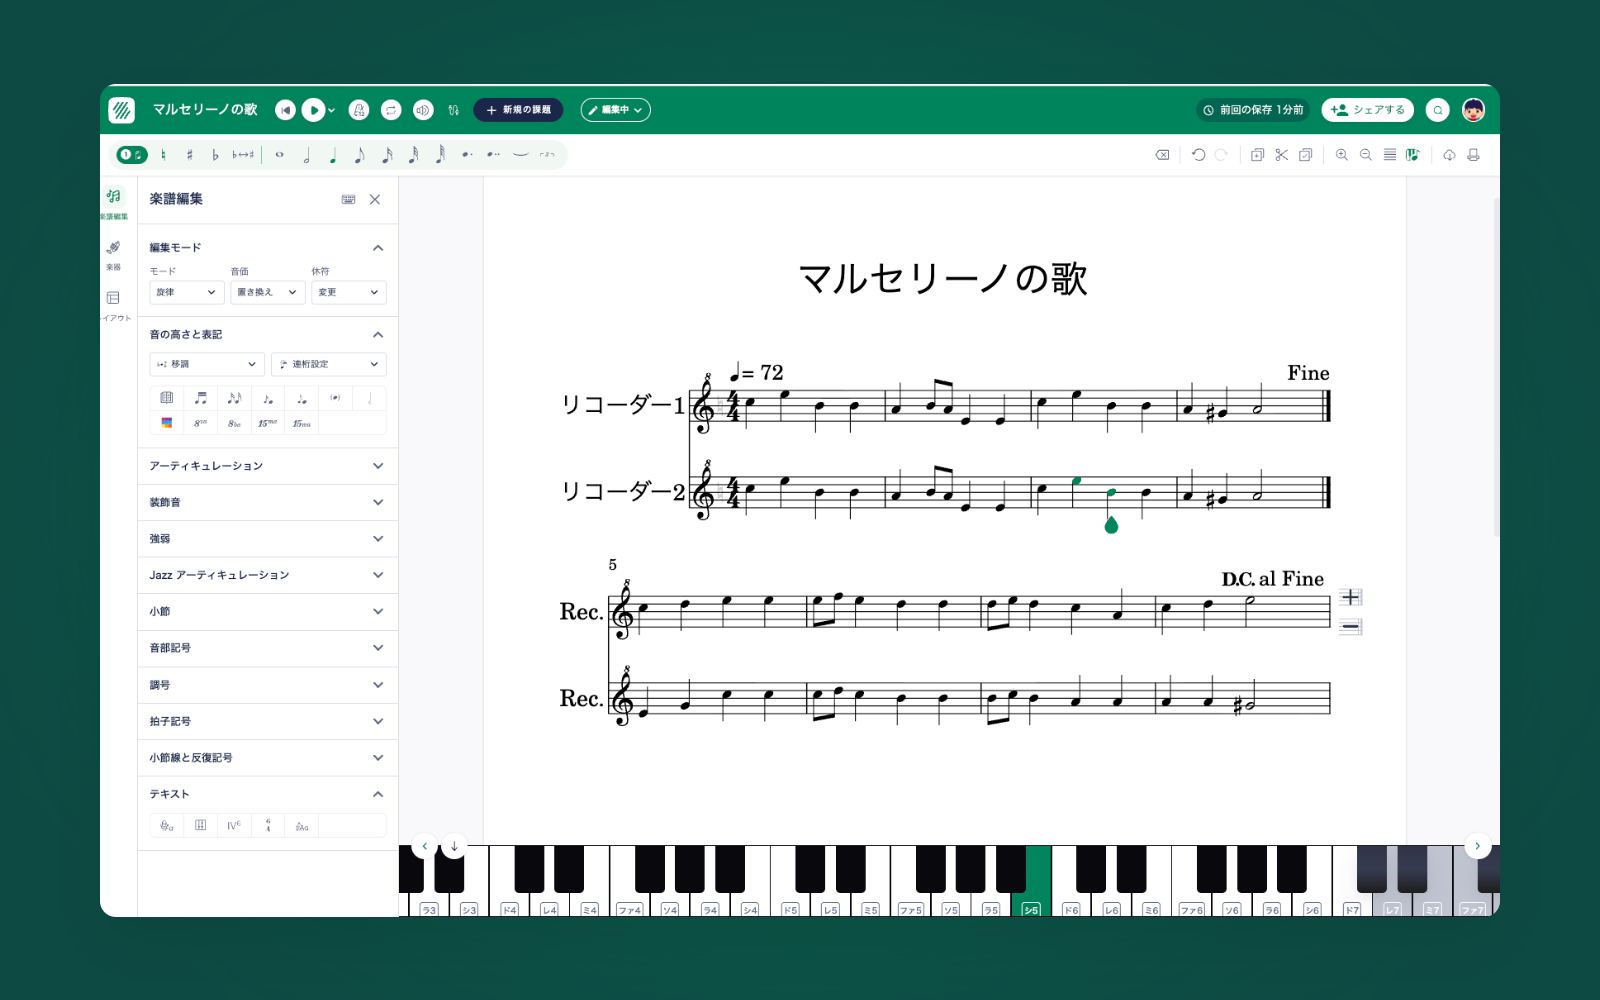1600x1000 pixels.
Task: Select the layout sidebar tab
Action: pos(114,305)
